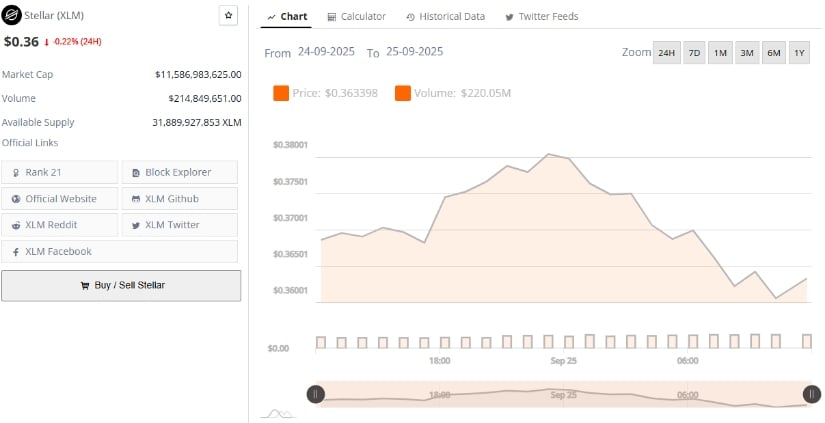Click the Github cat icon

click(136, 199)
